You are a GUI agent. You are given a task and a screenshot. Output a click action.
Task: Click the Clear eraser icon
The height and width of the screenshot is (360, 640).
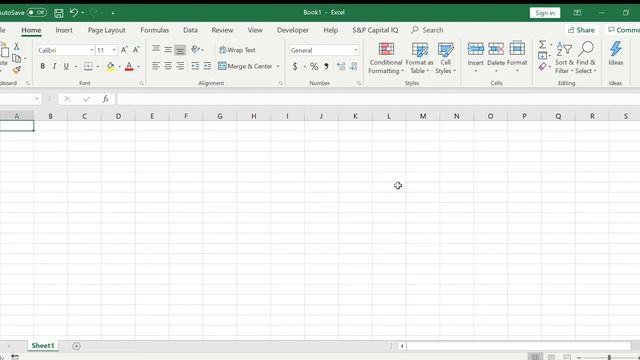542,66
